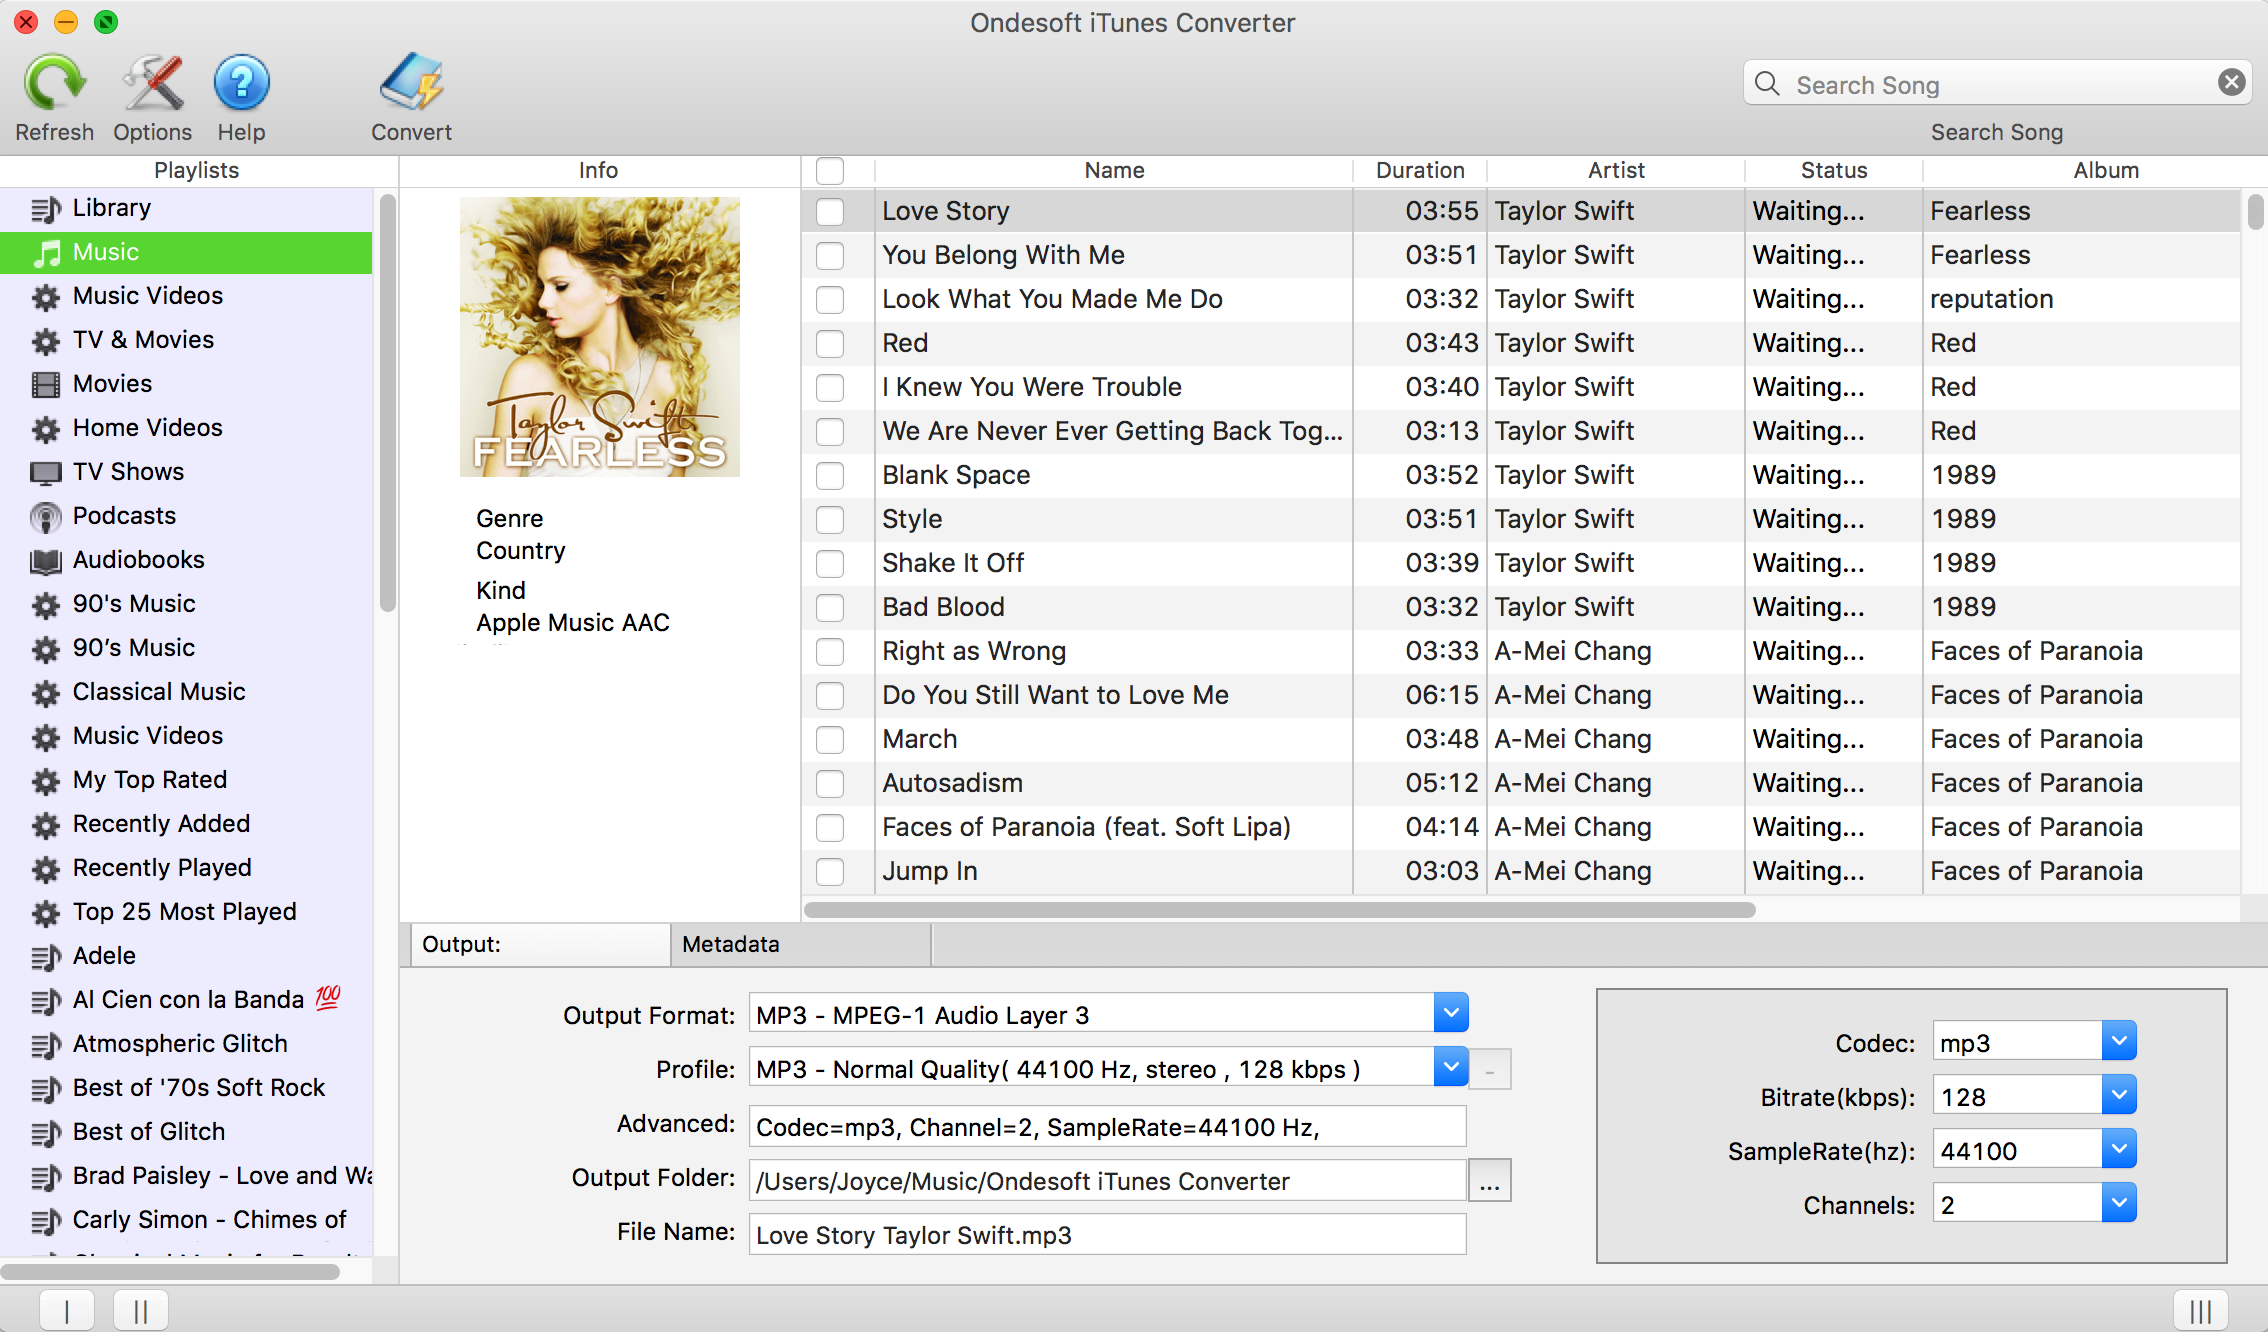The width and height of the screenshot is (2268, 1332).
Task: Toggle the checkbox for Love Story
Action: [x=830, y=211]
